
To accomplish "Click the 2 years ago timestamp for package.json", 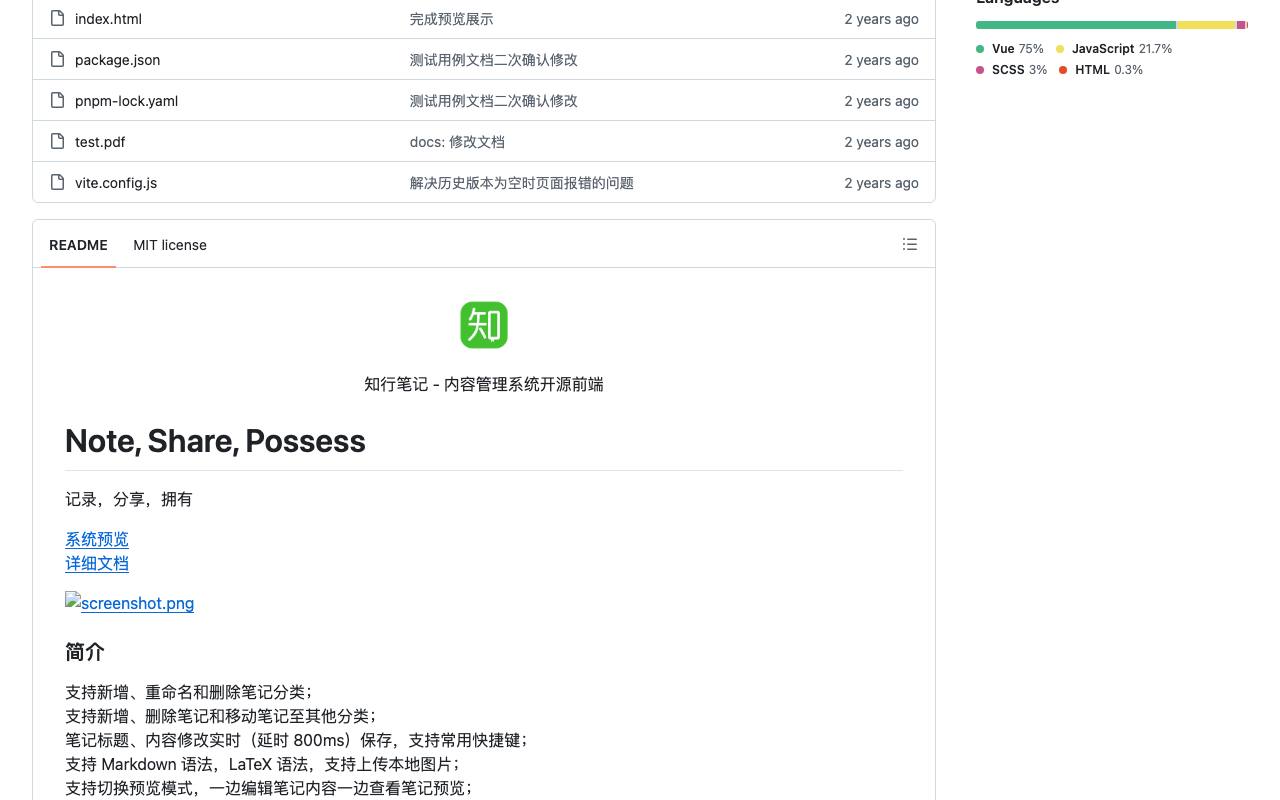I will coord(881,60).
